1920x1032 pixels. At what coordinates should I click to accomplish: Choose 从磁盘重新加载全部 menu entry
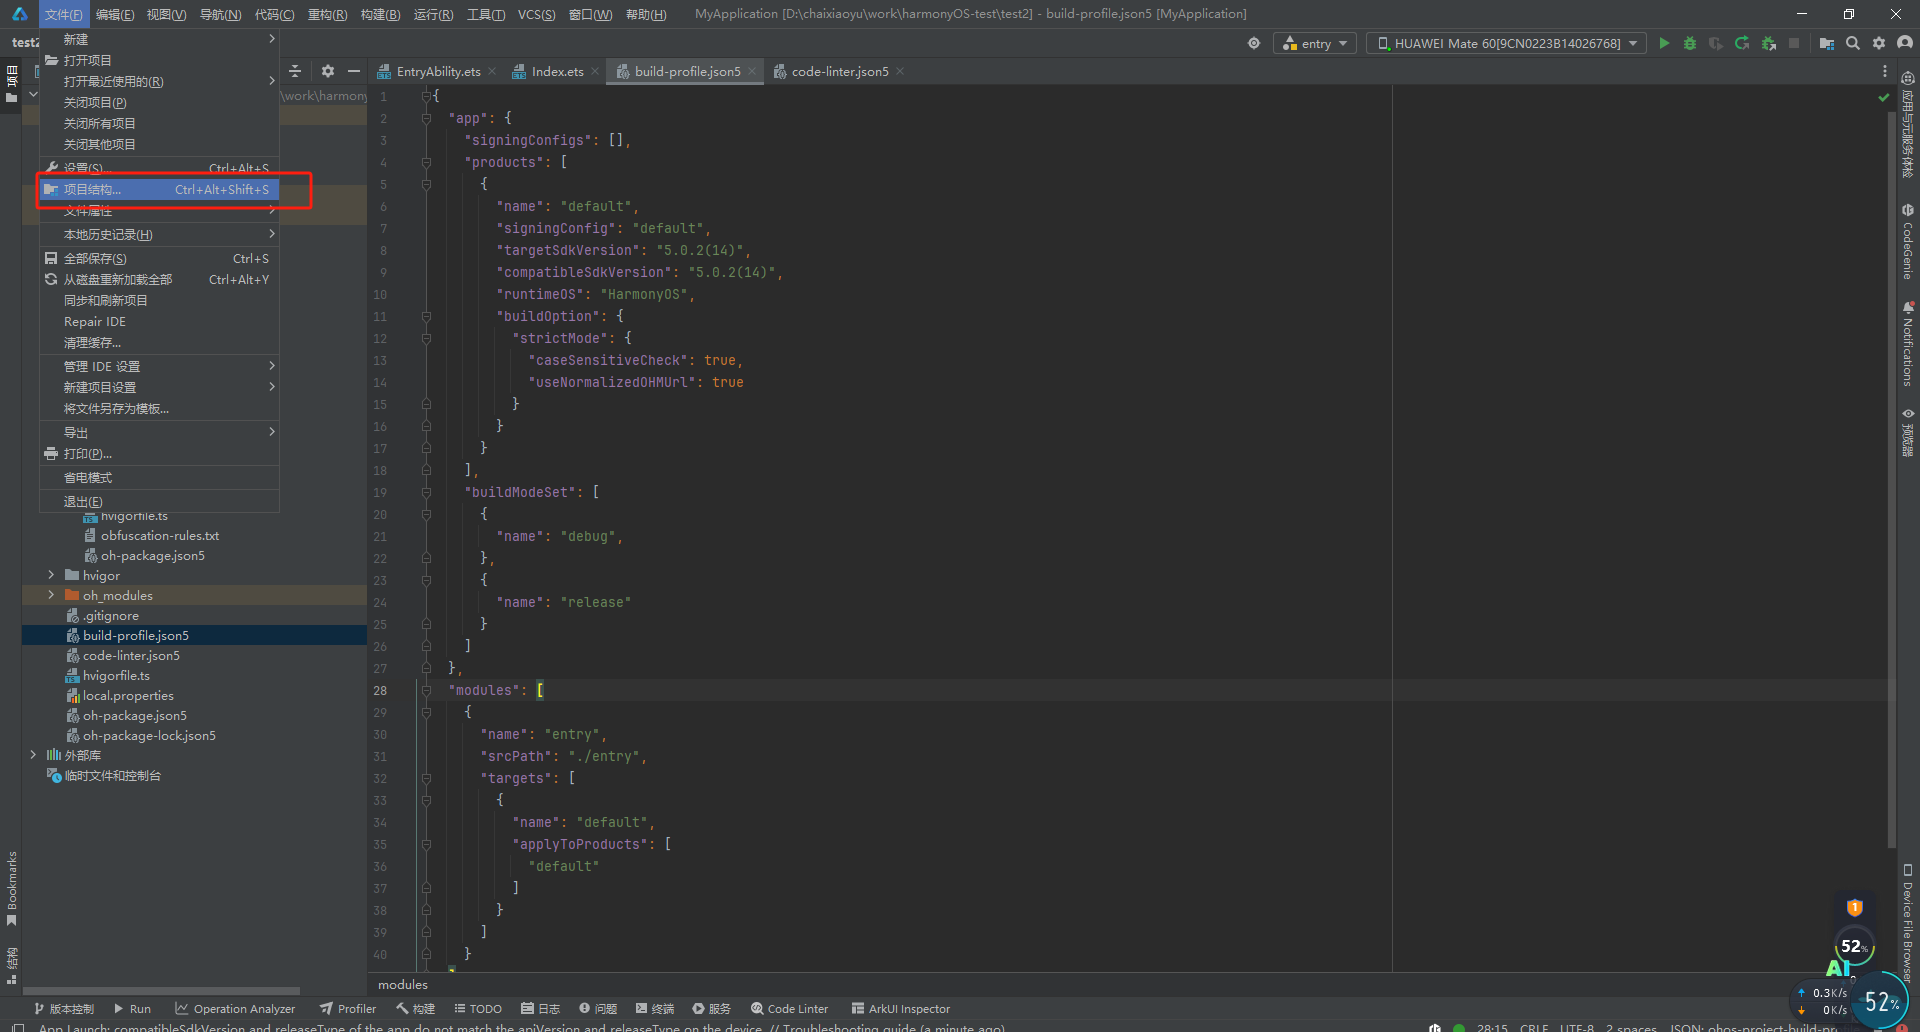(159, 279)
